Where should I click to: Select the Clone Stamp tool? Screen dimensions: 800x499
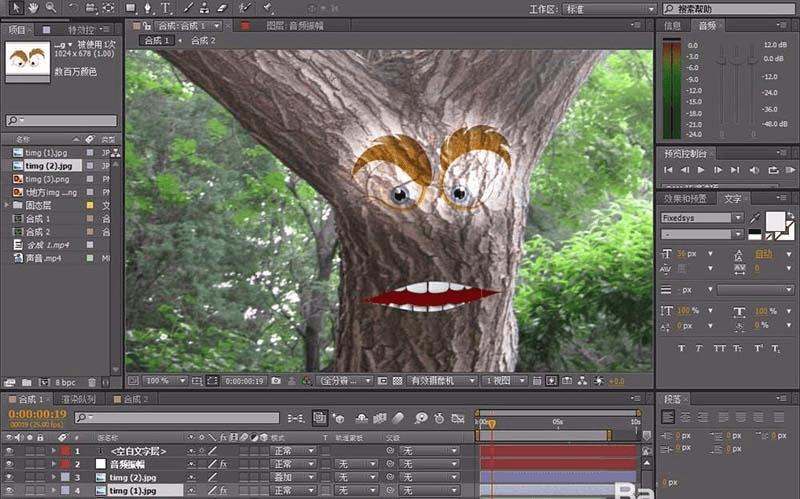[x=203, y=8]
